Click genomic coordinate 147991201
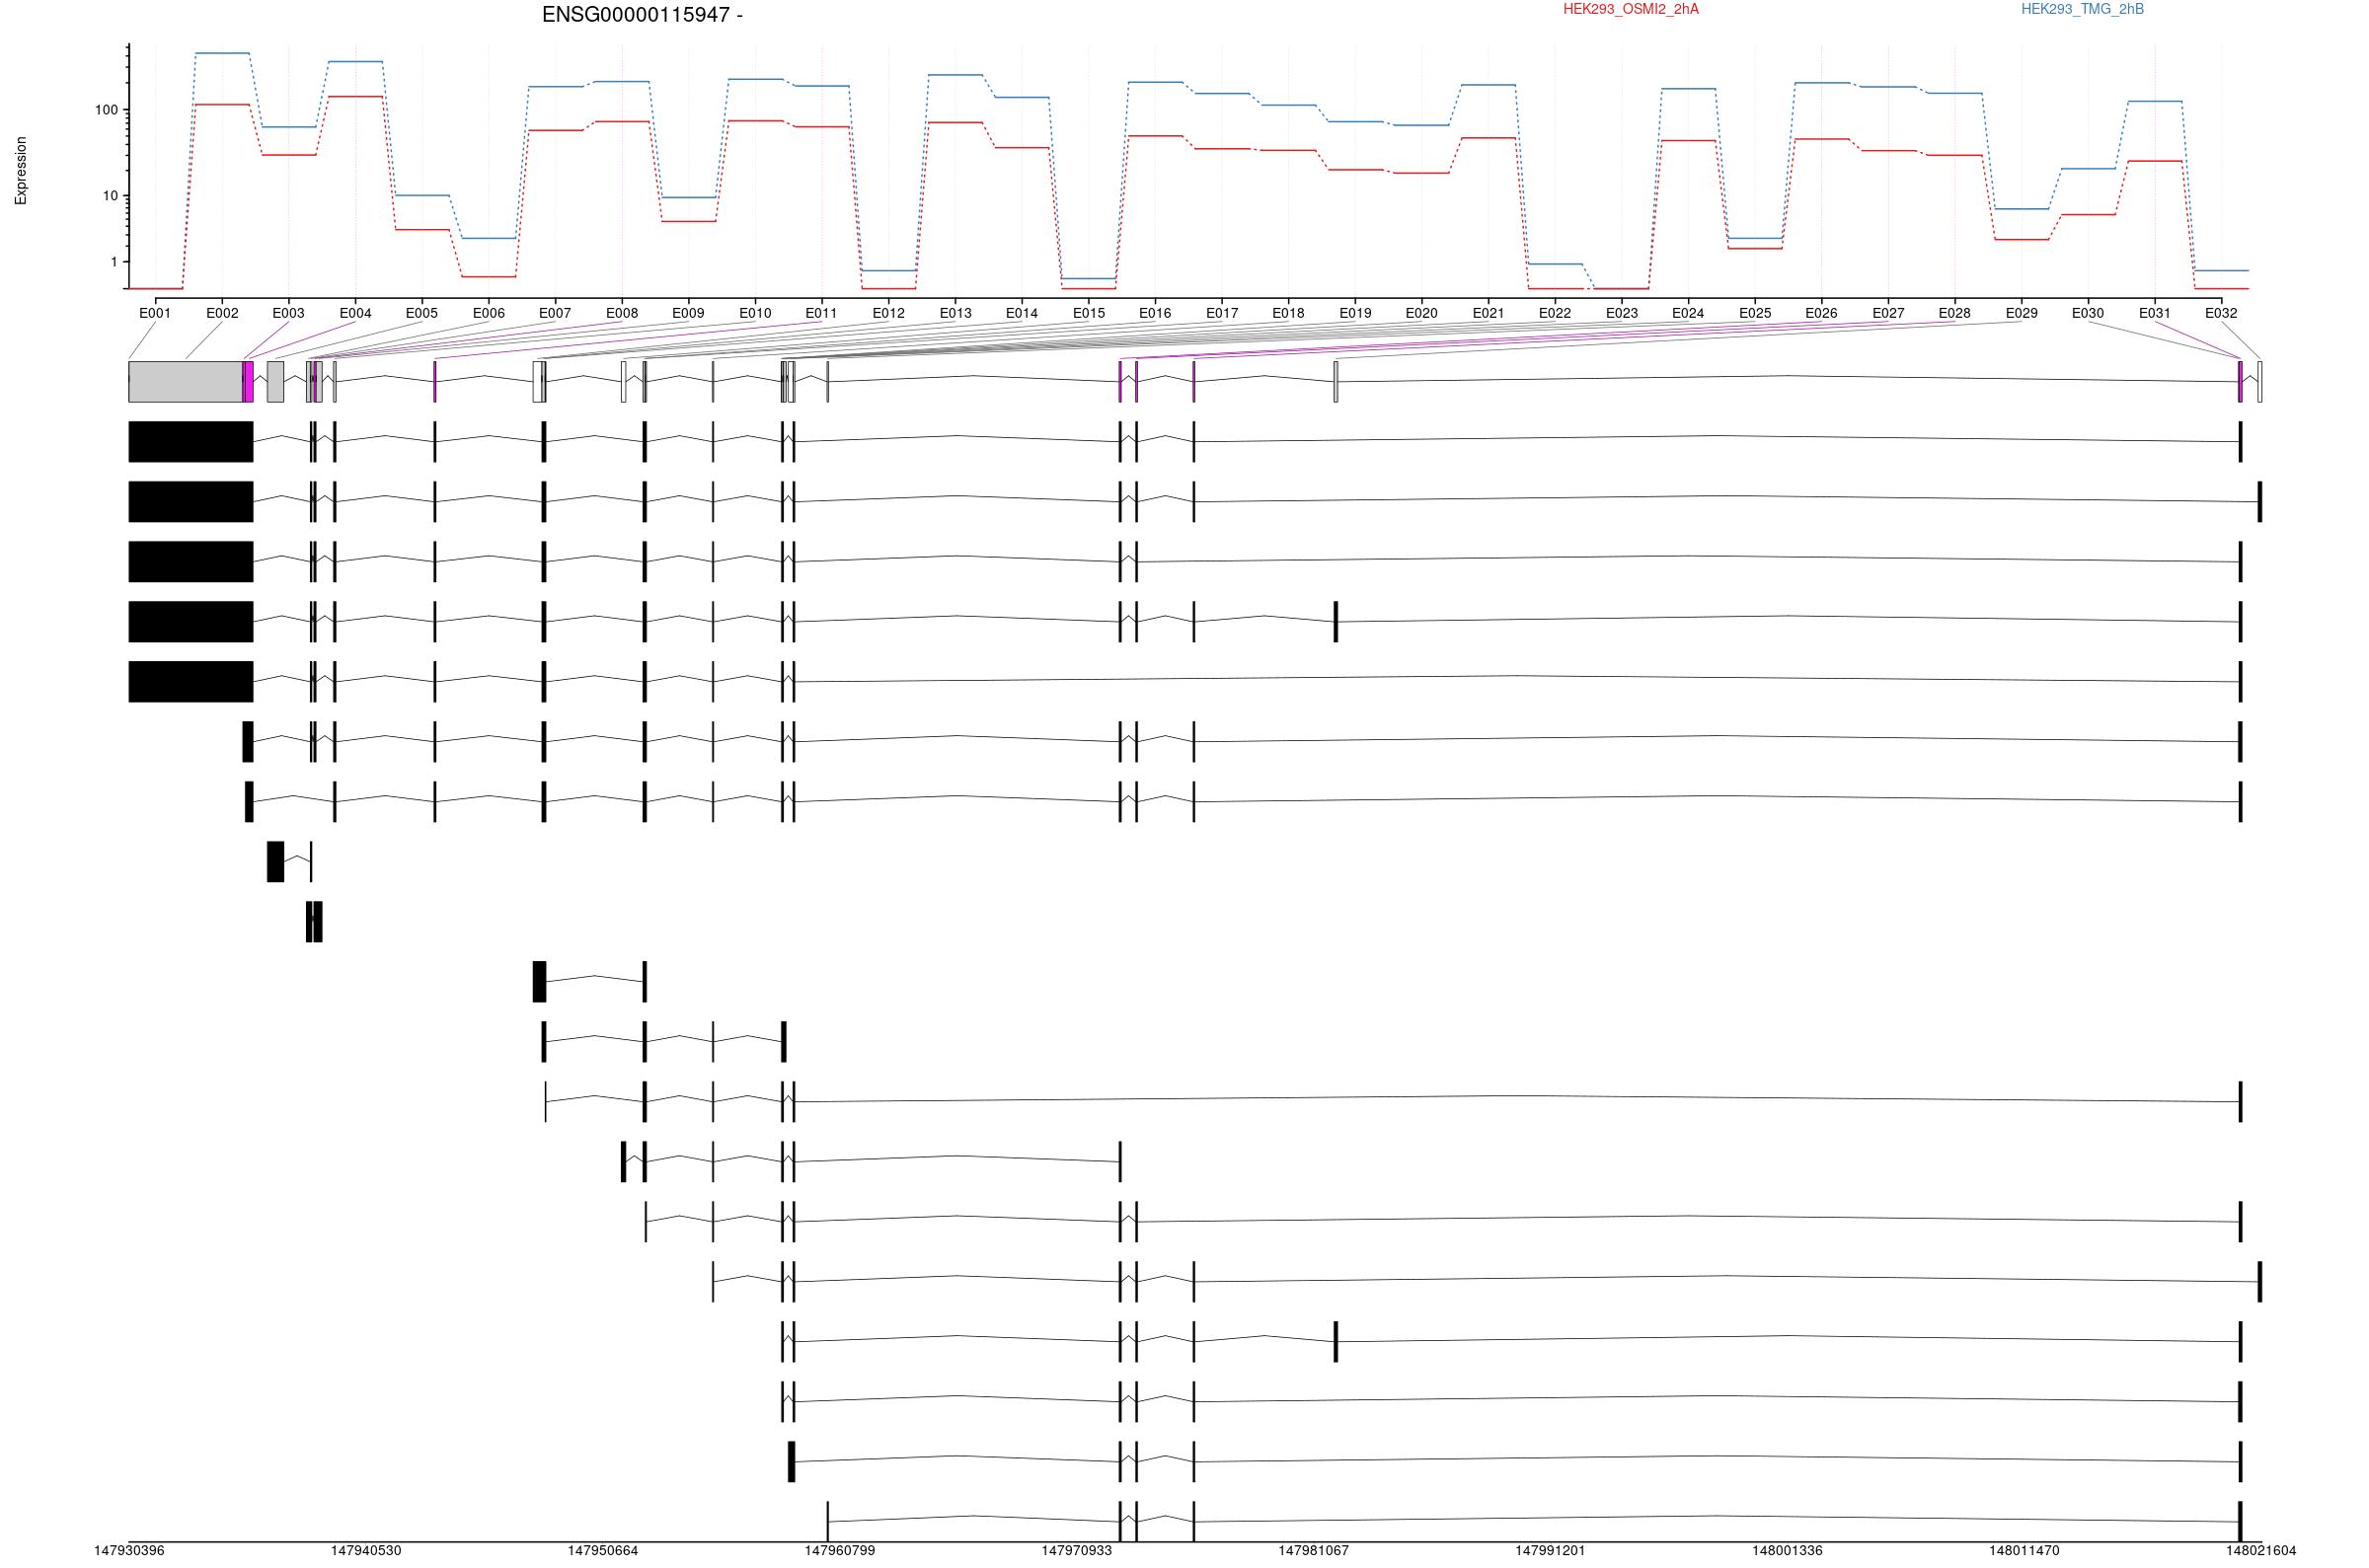The width and height of the screenshot is (2369, 1568). coord(1551,1551)
